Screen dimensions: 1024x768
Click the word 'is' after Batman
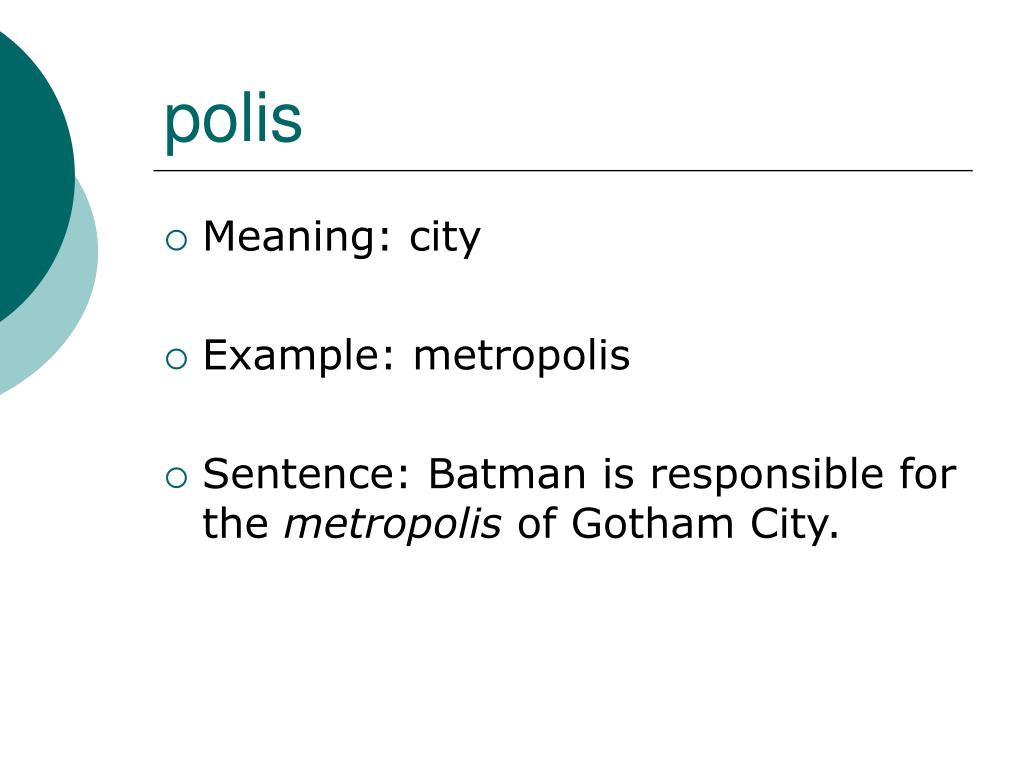pos(618,473)
